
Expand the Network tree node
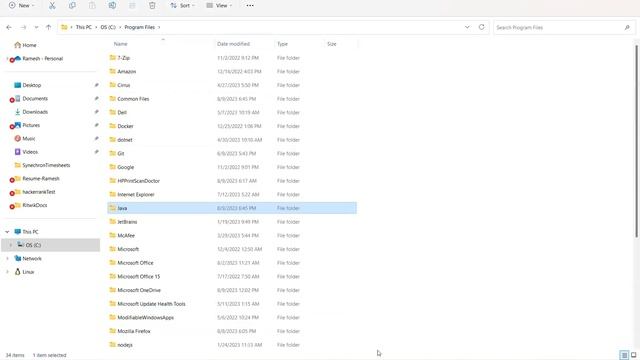(7, 259)
